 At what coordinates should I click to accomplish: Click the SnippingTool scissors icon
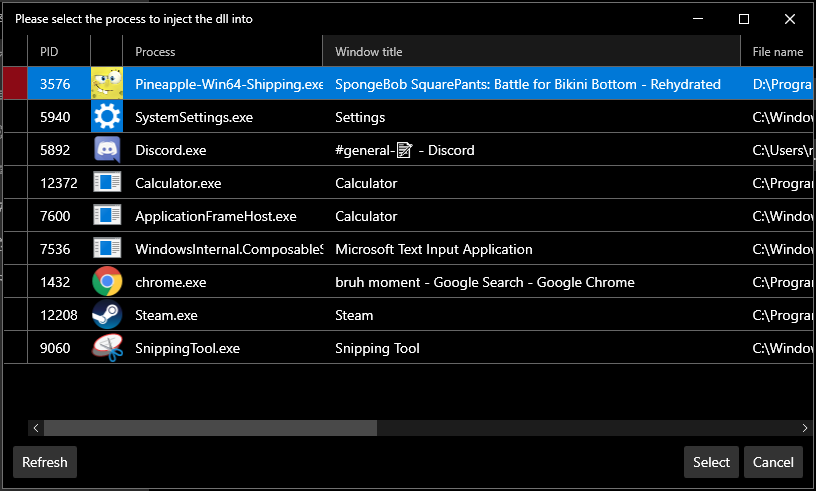pos(107,348)
